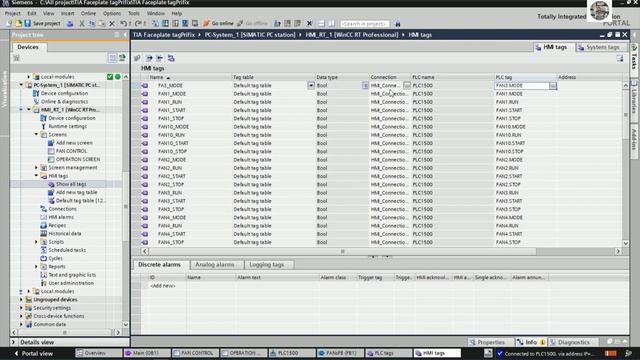Click the Save project button

42,23
